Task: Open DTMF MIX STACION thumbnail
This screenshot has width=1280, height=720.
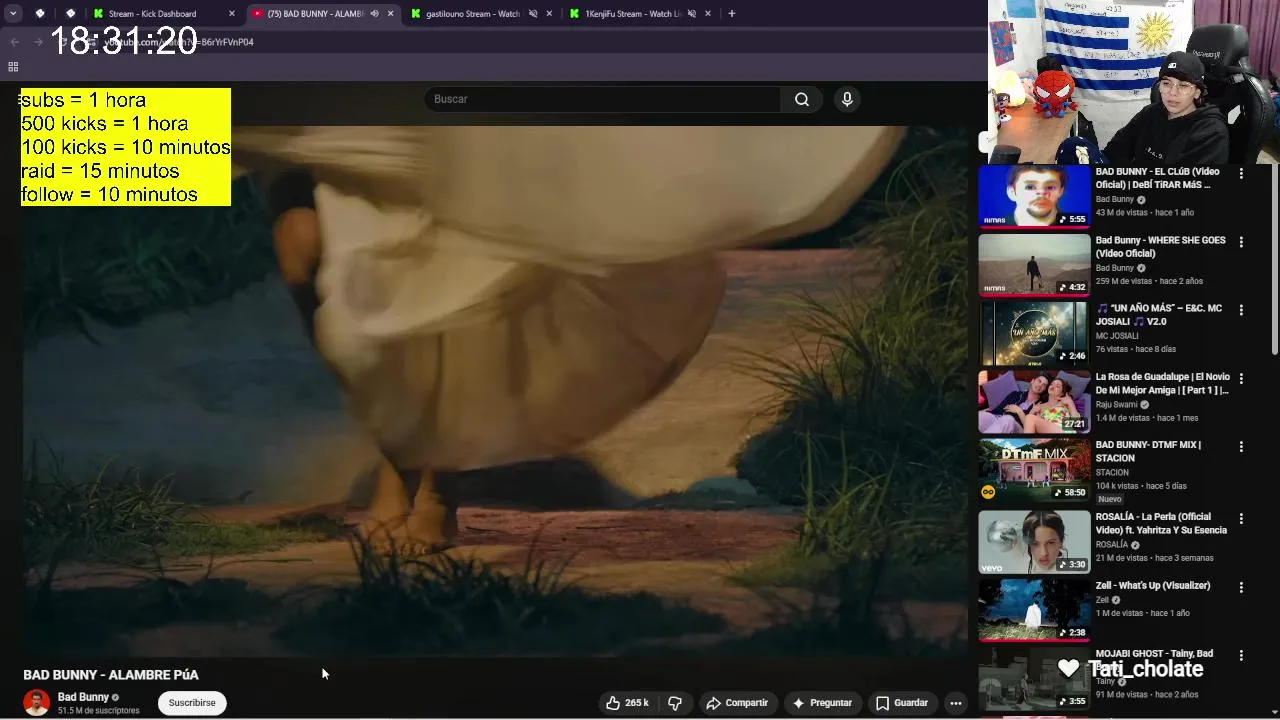Action: point(1034,470)
